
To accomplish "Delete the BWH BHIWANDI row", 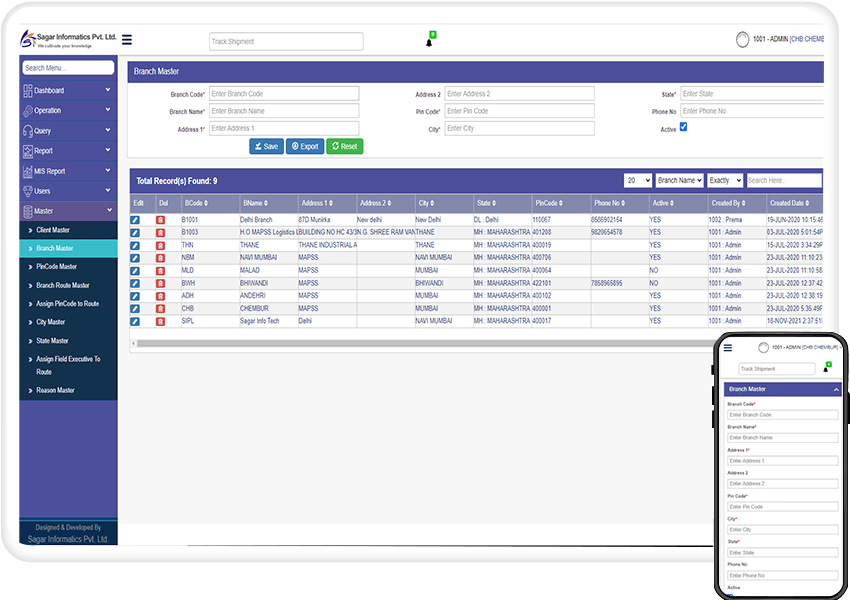I will (160, 283).
